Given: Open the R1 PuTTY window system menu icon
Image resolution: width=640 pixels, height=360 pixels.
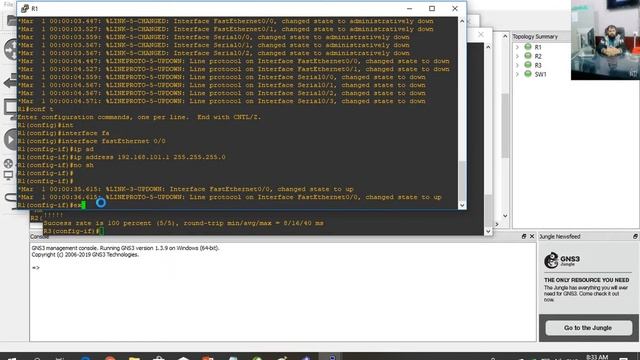Looking at the screenshot, I should coord(24,9).
